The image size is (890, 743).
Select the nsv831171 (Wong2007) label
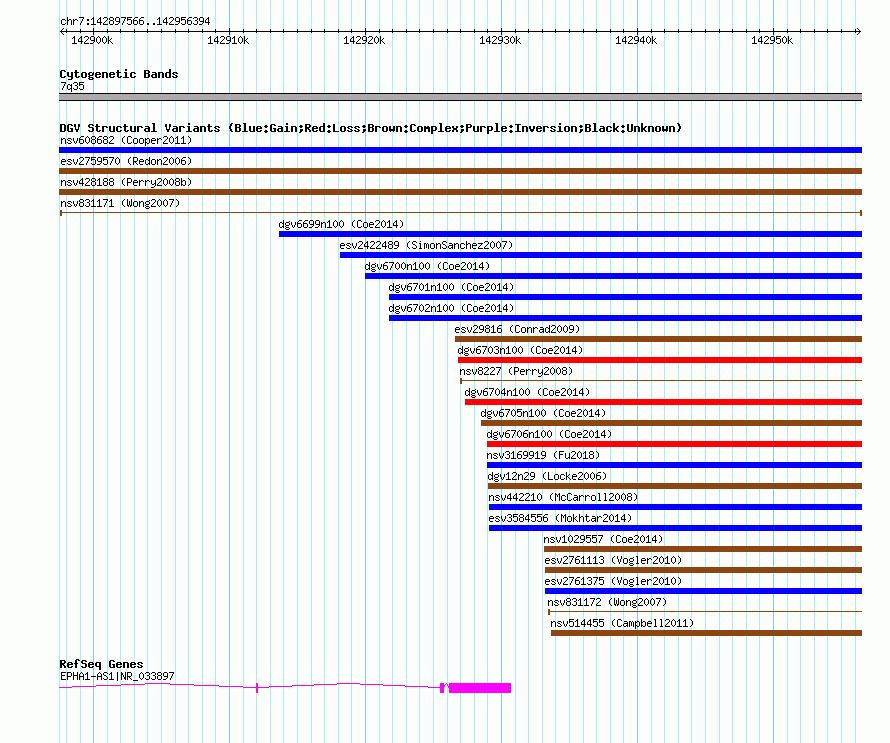click(x=120, y=203)
